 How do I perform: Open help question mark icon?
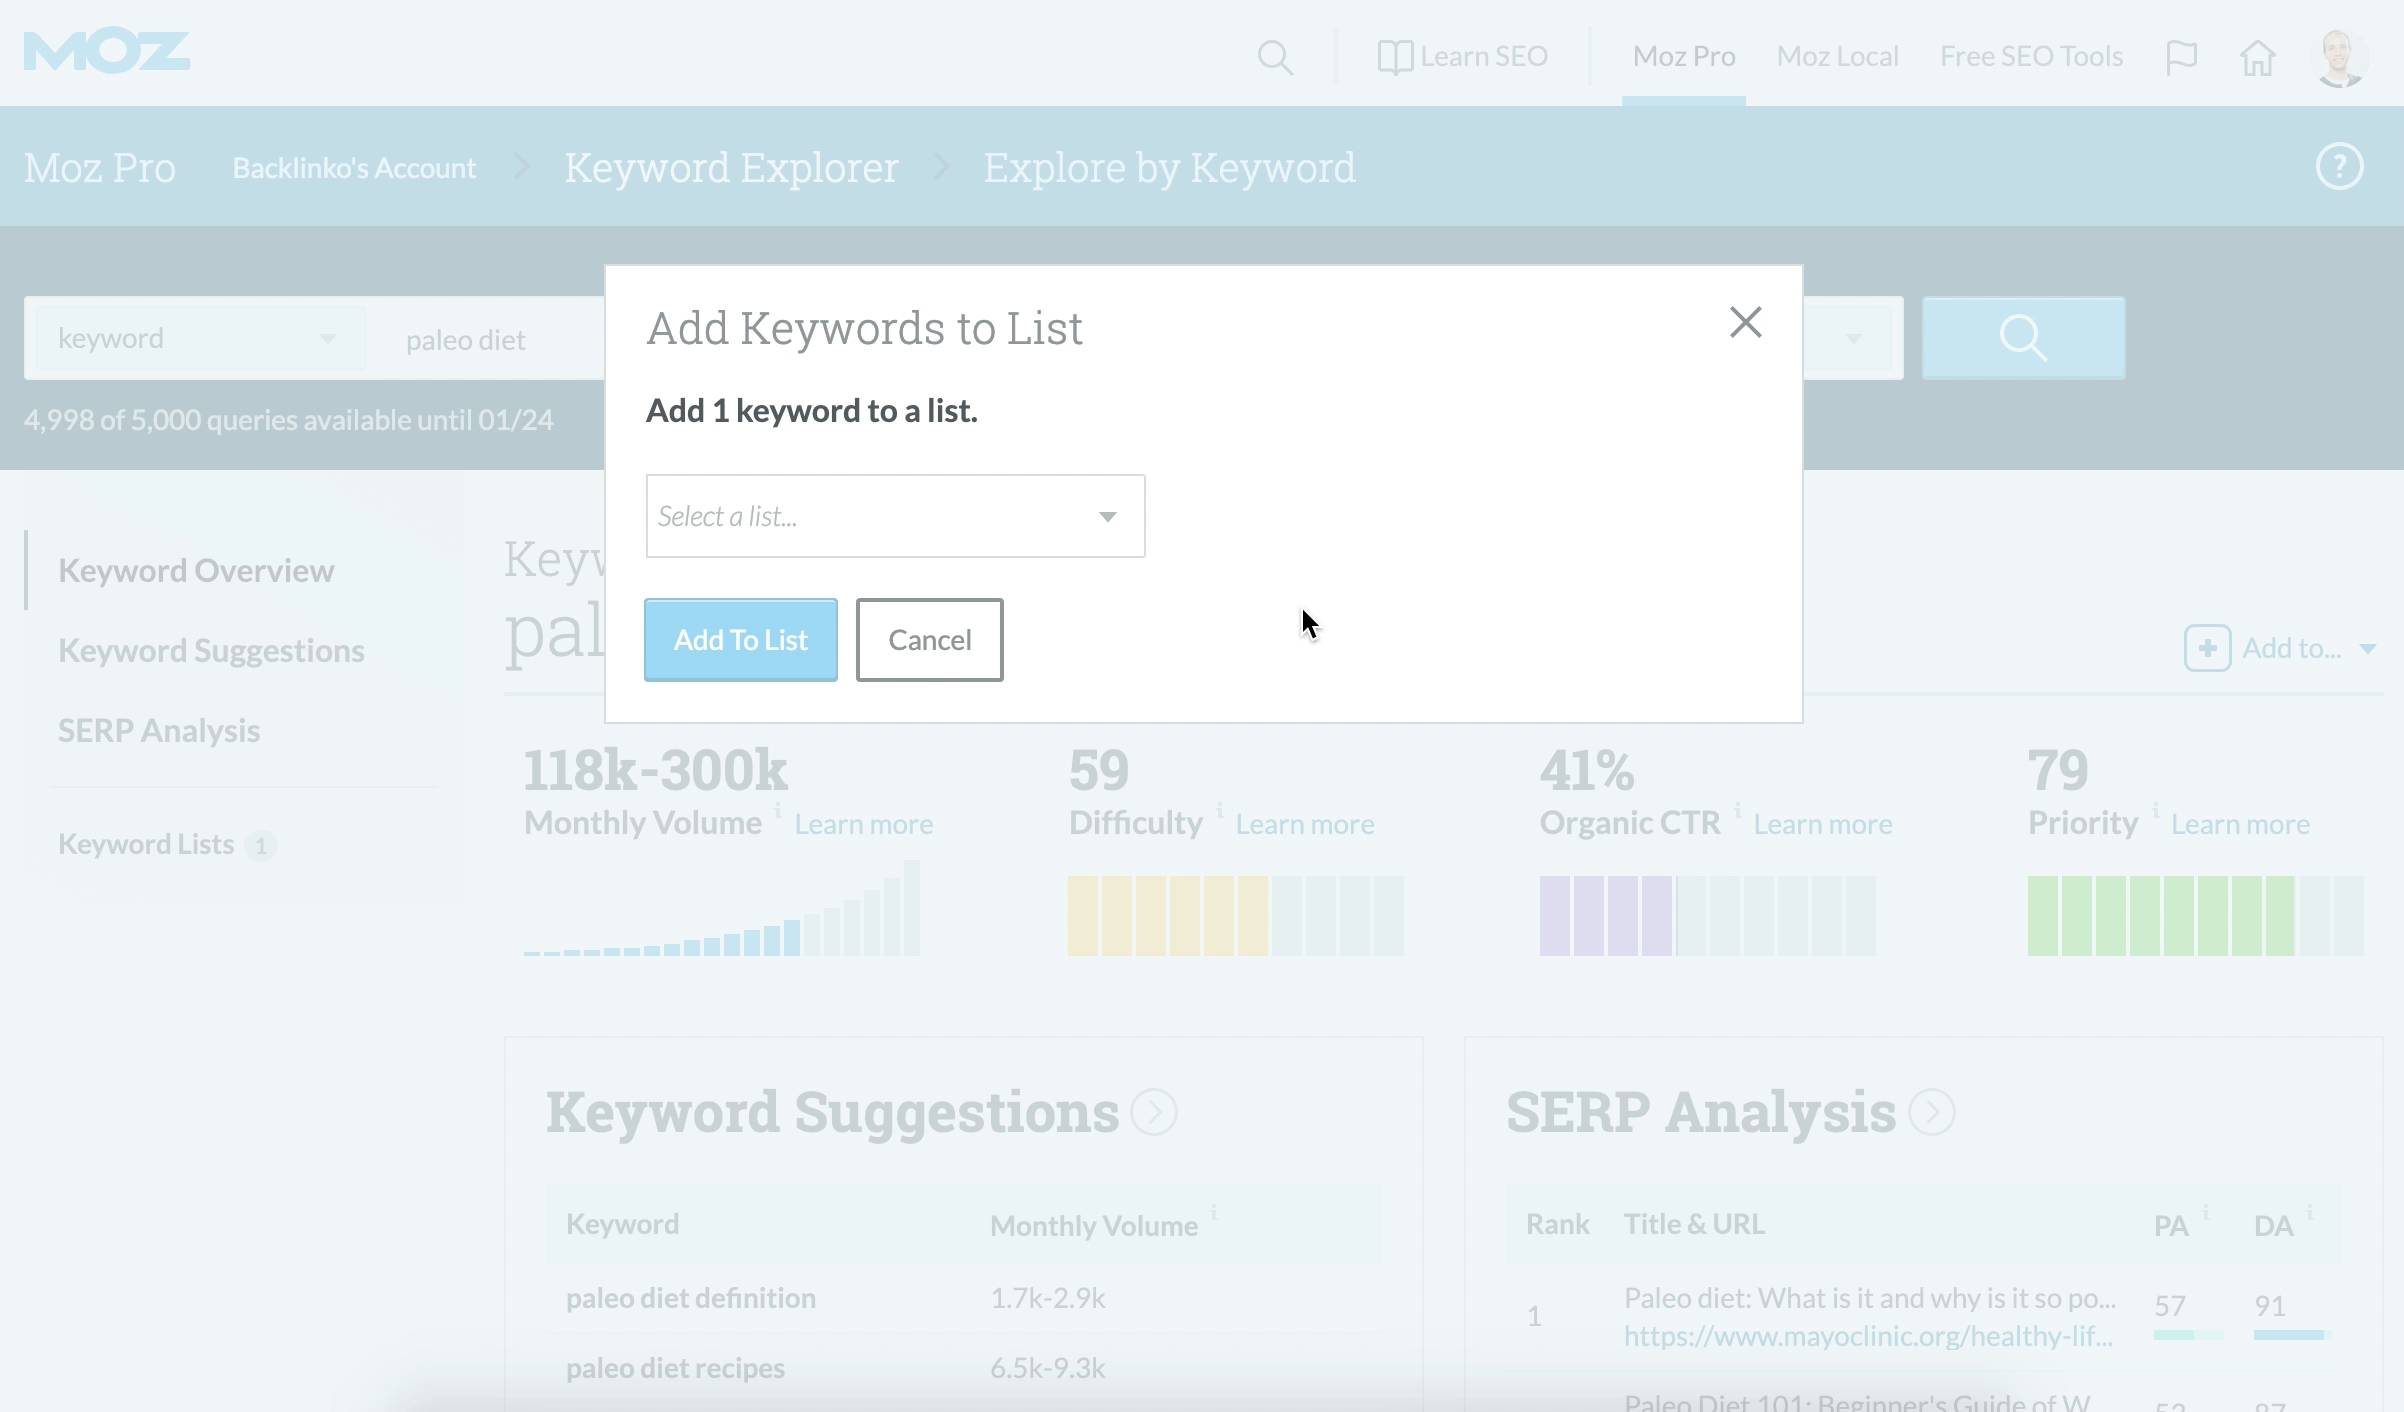pos(2339,167)
